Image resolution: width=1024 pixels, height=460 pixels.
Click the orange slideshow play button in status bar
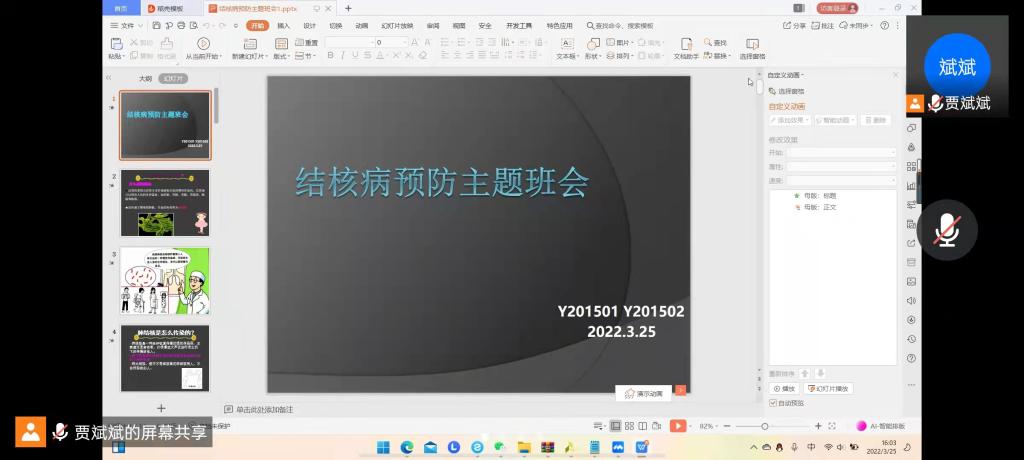point(678,426)
